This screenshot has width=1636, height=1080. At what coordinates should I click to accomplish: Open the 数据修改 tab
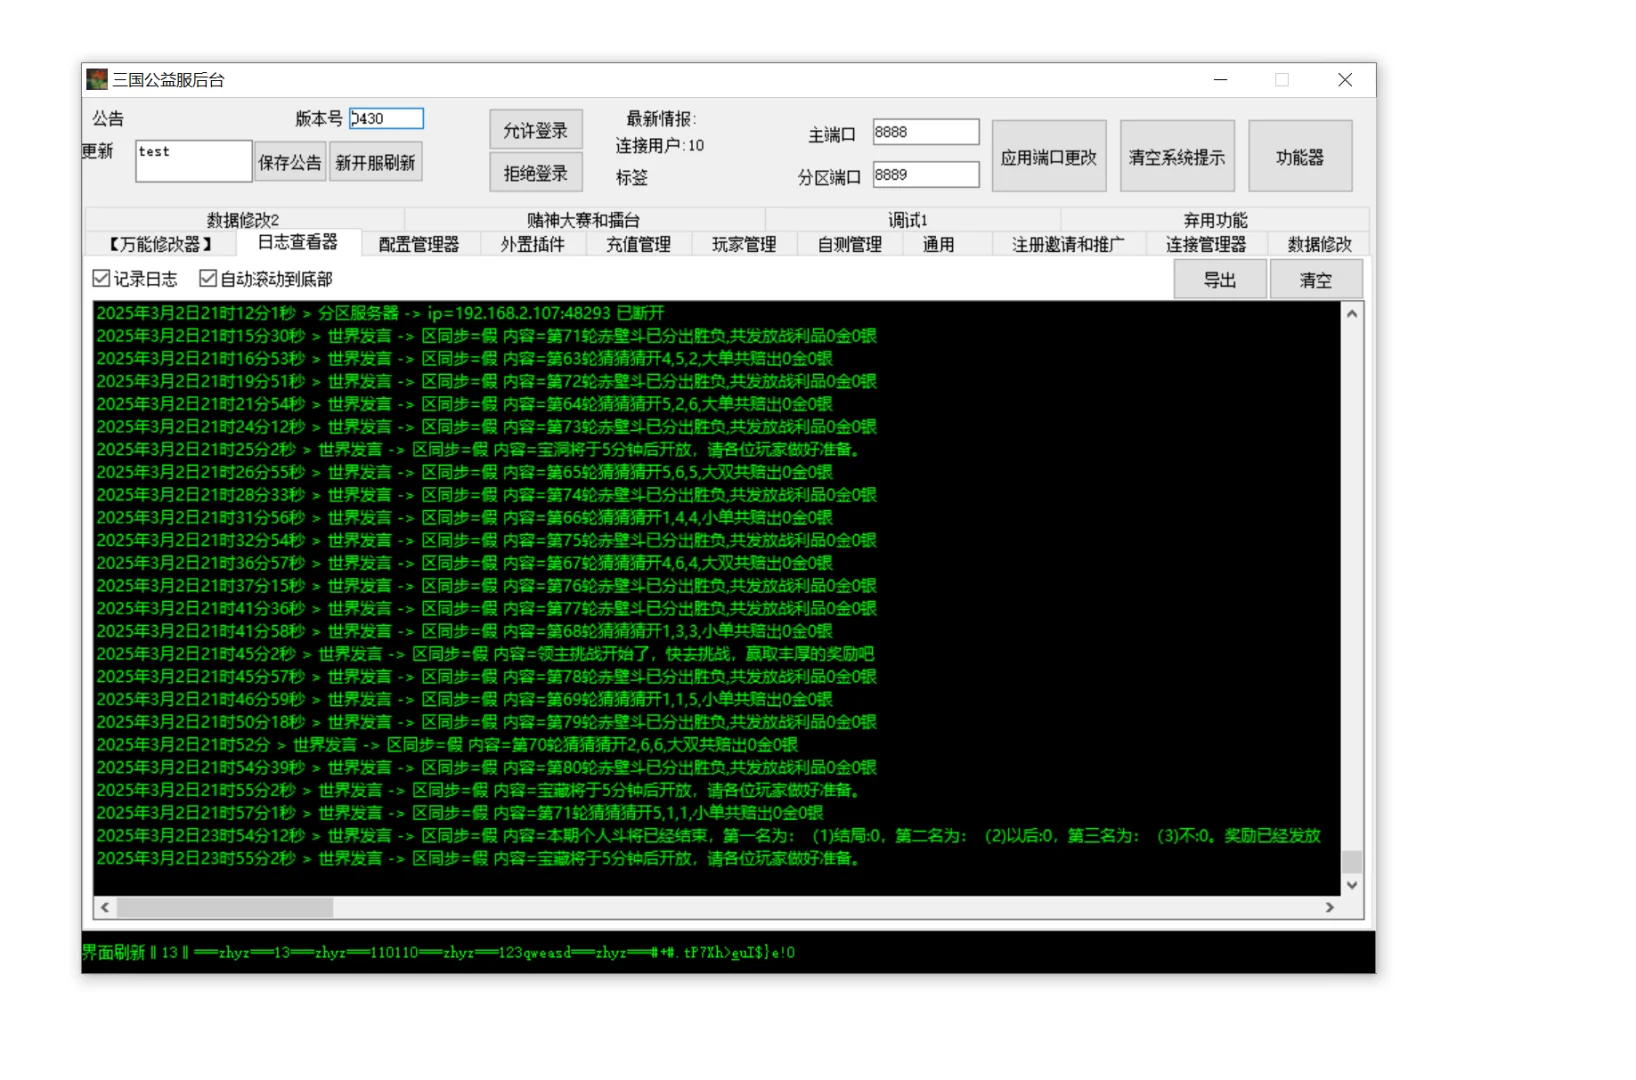tap(1320, 244)
